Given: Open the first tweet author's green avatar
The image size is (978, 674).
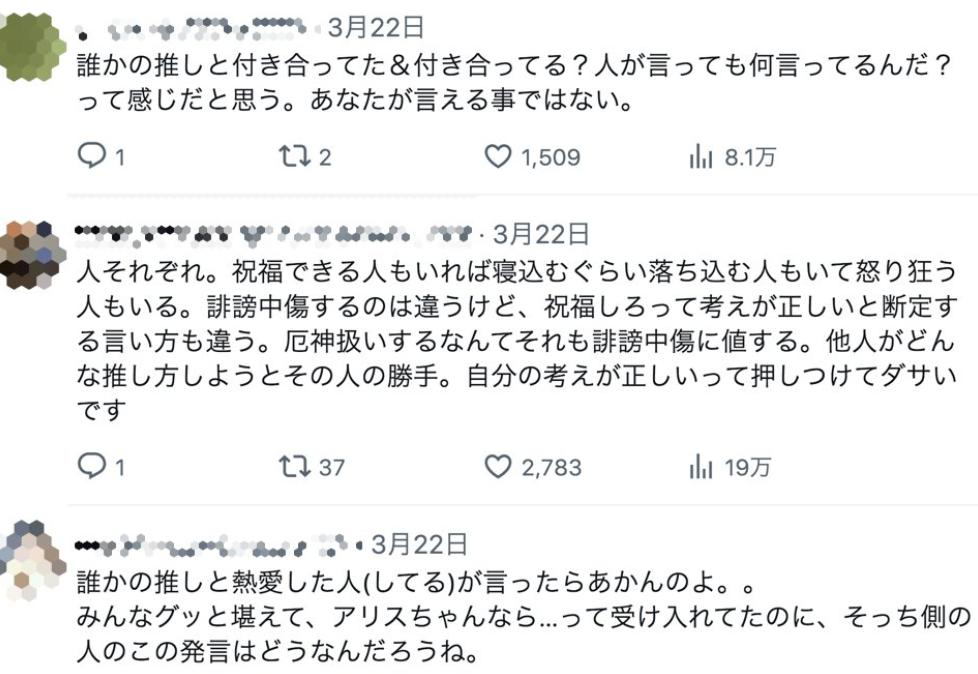Looking at the screenshot, I should point(32,47).
